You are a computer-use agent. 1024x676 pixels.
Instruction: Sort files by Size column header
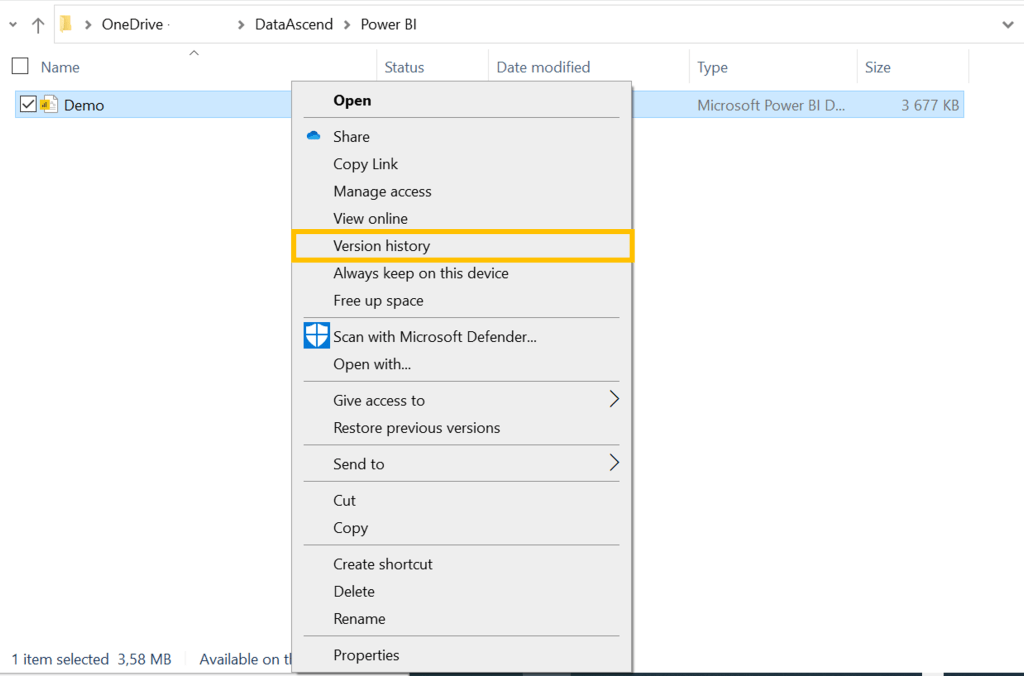pyautogui.click(x=877, y=67)
